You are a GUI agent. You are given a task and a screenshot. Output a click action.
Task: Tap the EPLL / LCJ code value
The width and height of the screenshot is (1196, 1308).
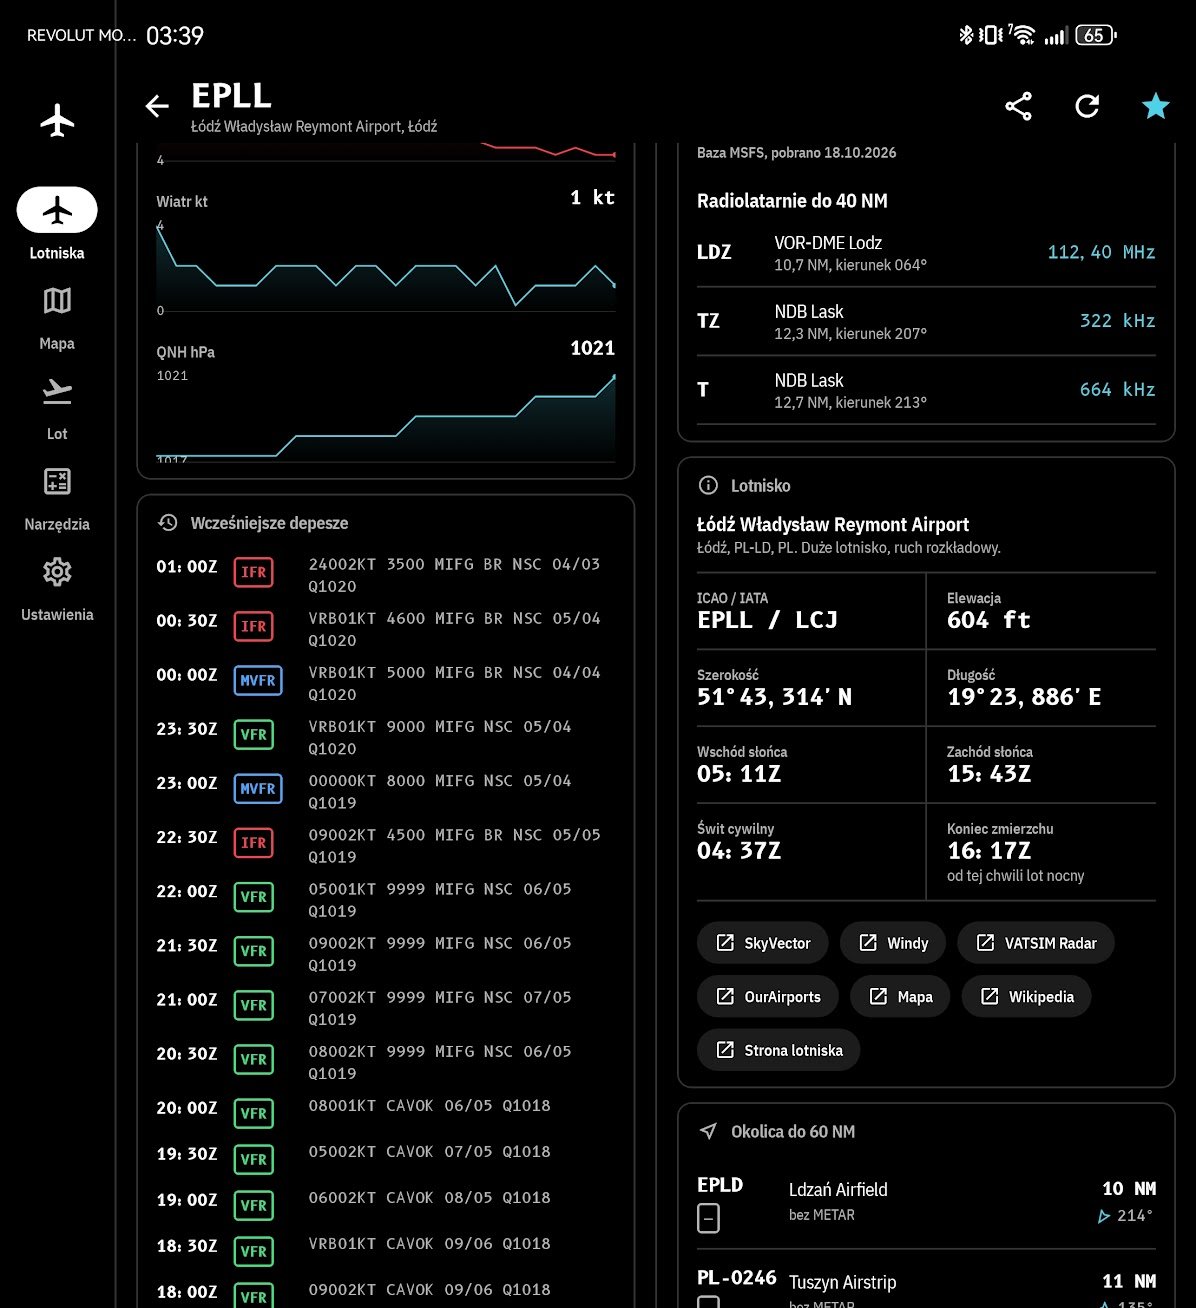tap(767, 620)
